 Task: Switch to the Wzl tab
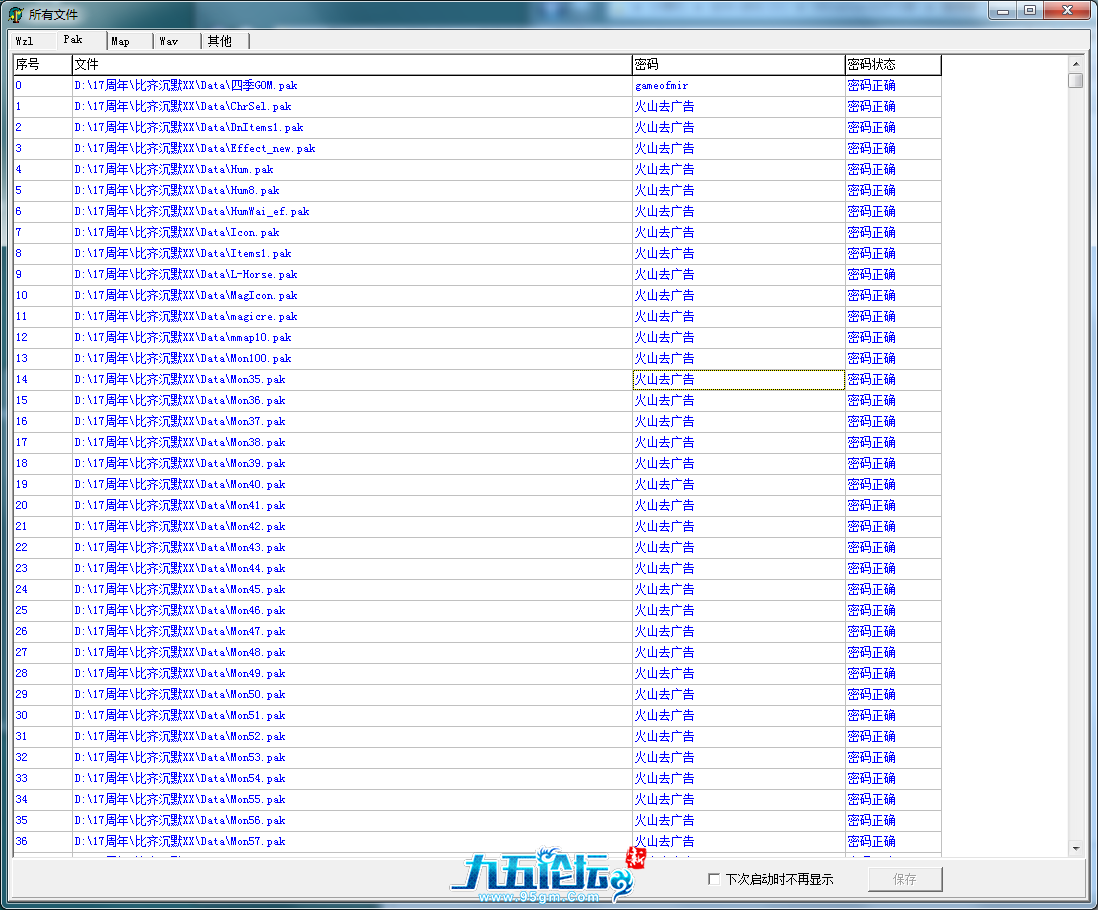pyautogui.click(x=32, y=41)
